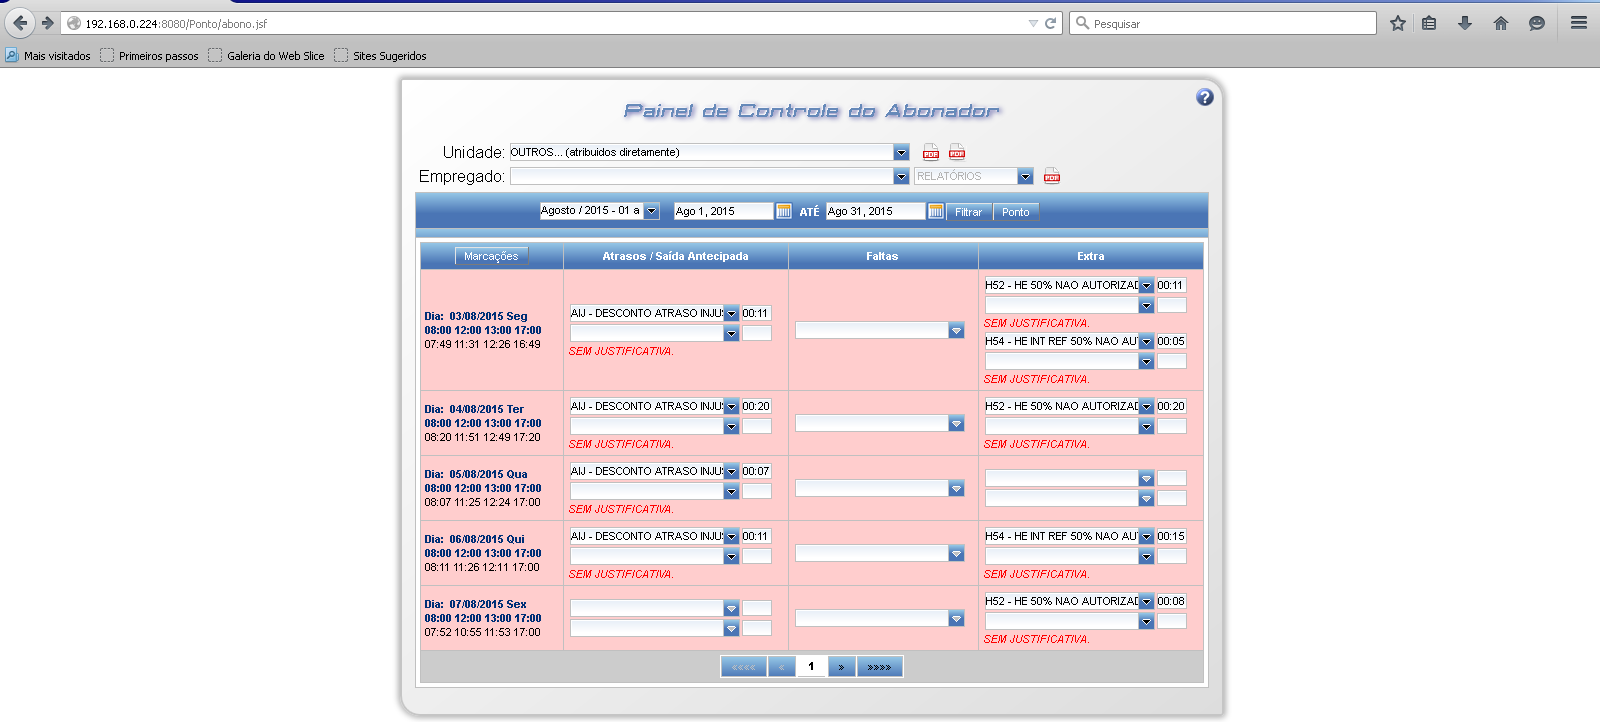Viewport: 1600px width, 722px height.
Task: Click the 00:05 extra time field for 03/08/2015
Action: click(x=1171, y=341)
